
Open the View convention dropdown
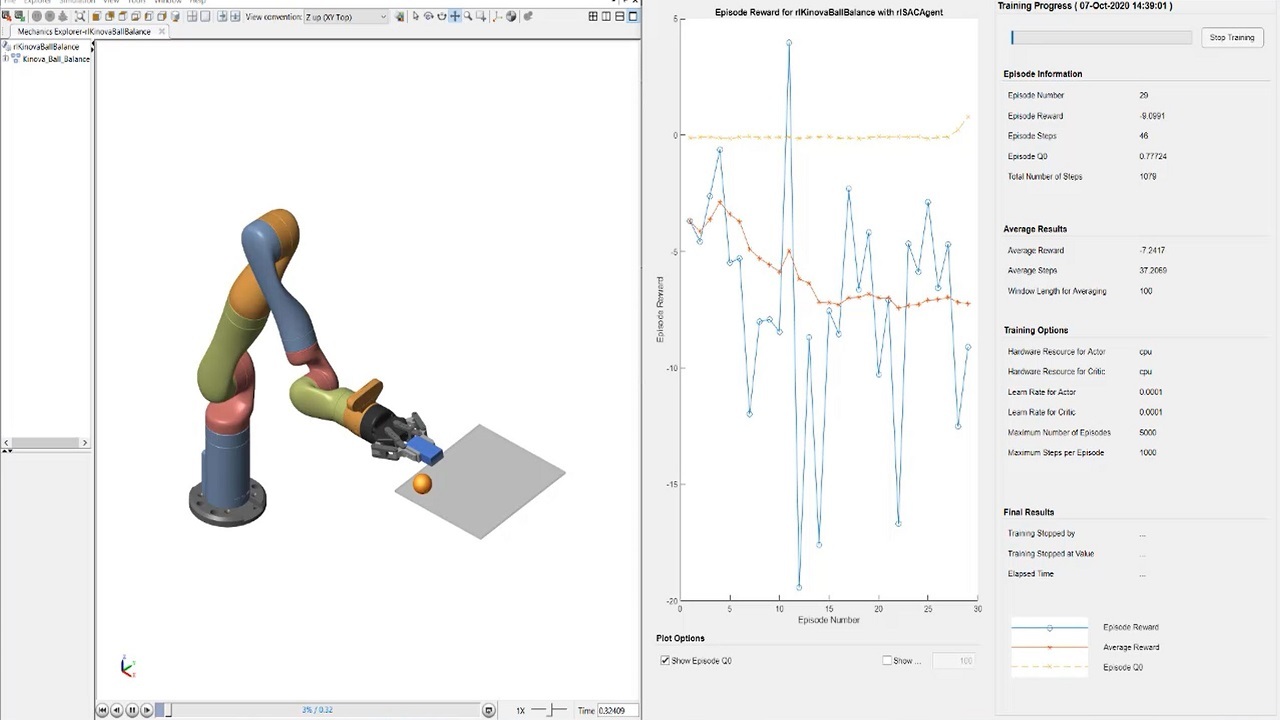345,17
